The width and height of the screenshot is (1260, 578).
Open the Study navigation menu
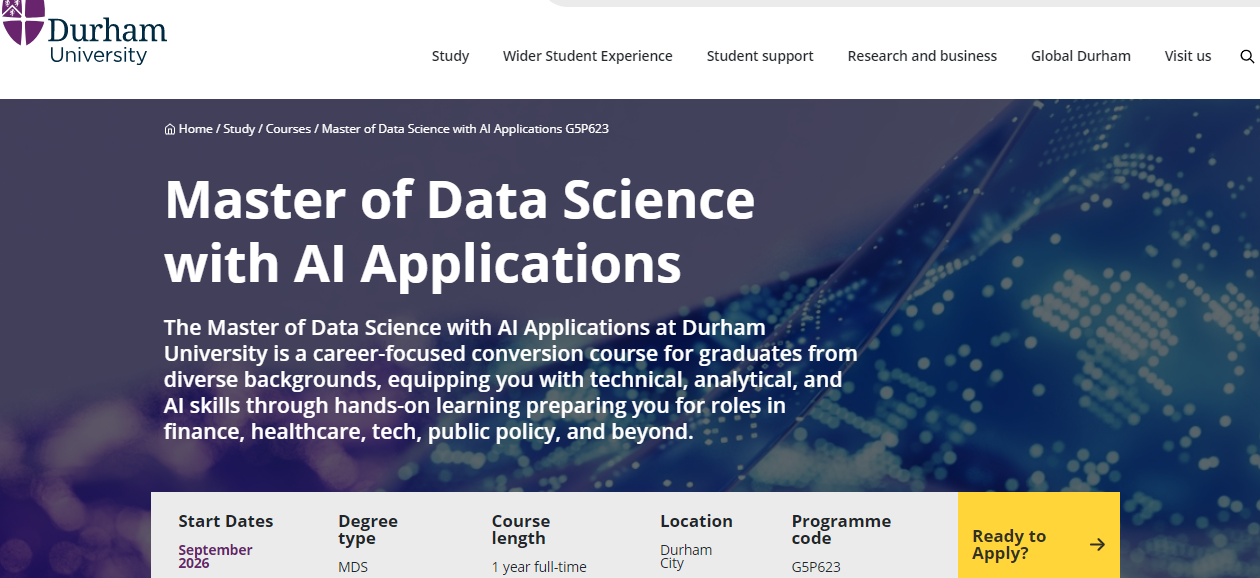coord(450,56)
